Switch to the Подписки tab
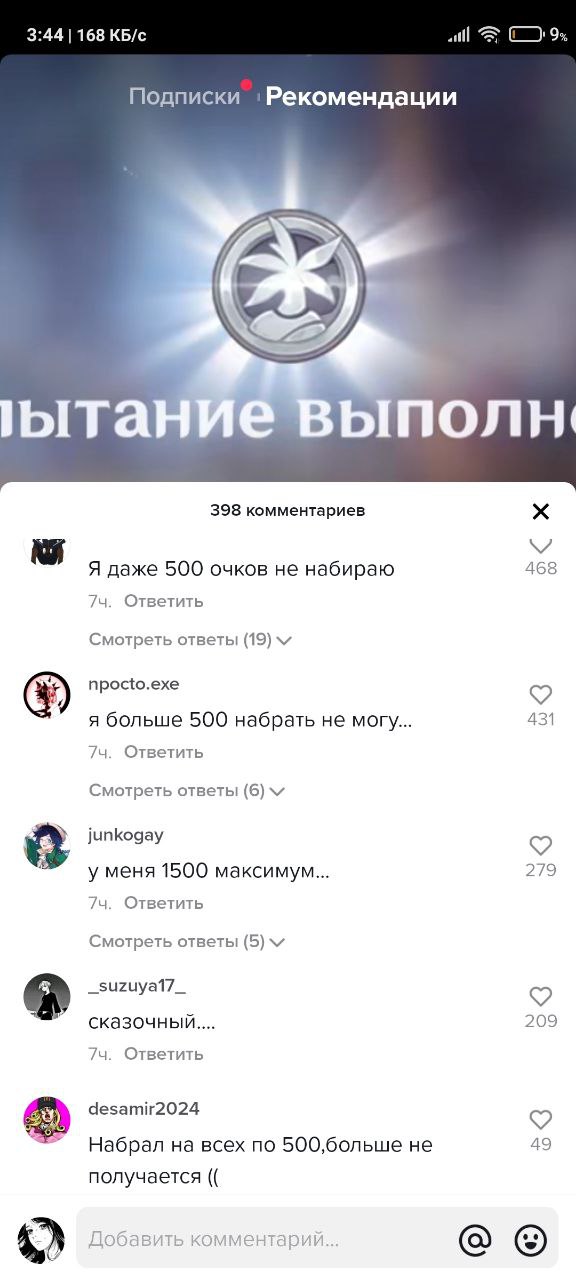This screenshot has width=576, height=1280. [185, 97]
